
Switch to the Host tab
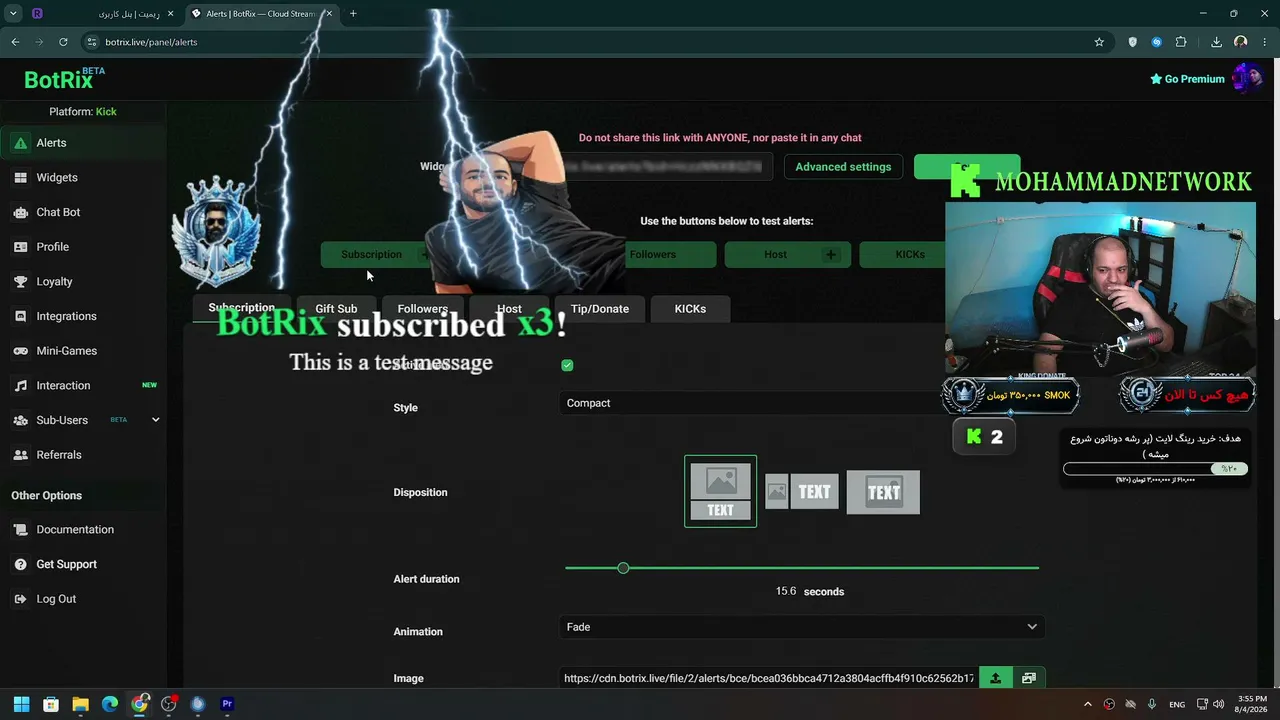(x=509, y=309)
